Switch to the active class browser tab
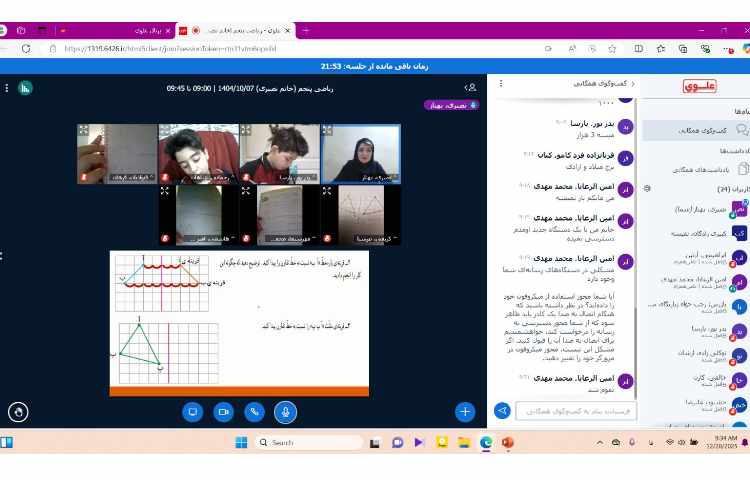This screenshot has width=750, height=480. [237, 31]
